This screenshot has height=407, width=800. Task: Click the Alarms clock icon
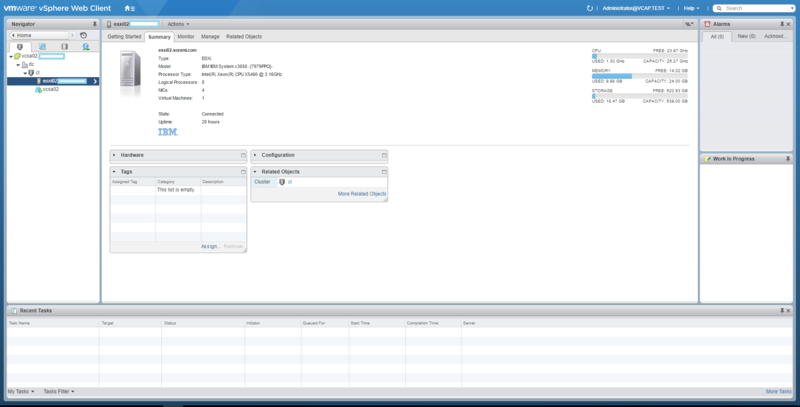[x=707, y=24]
